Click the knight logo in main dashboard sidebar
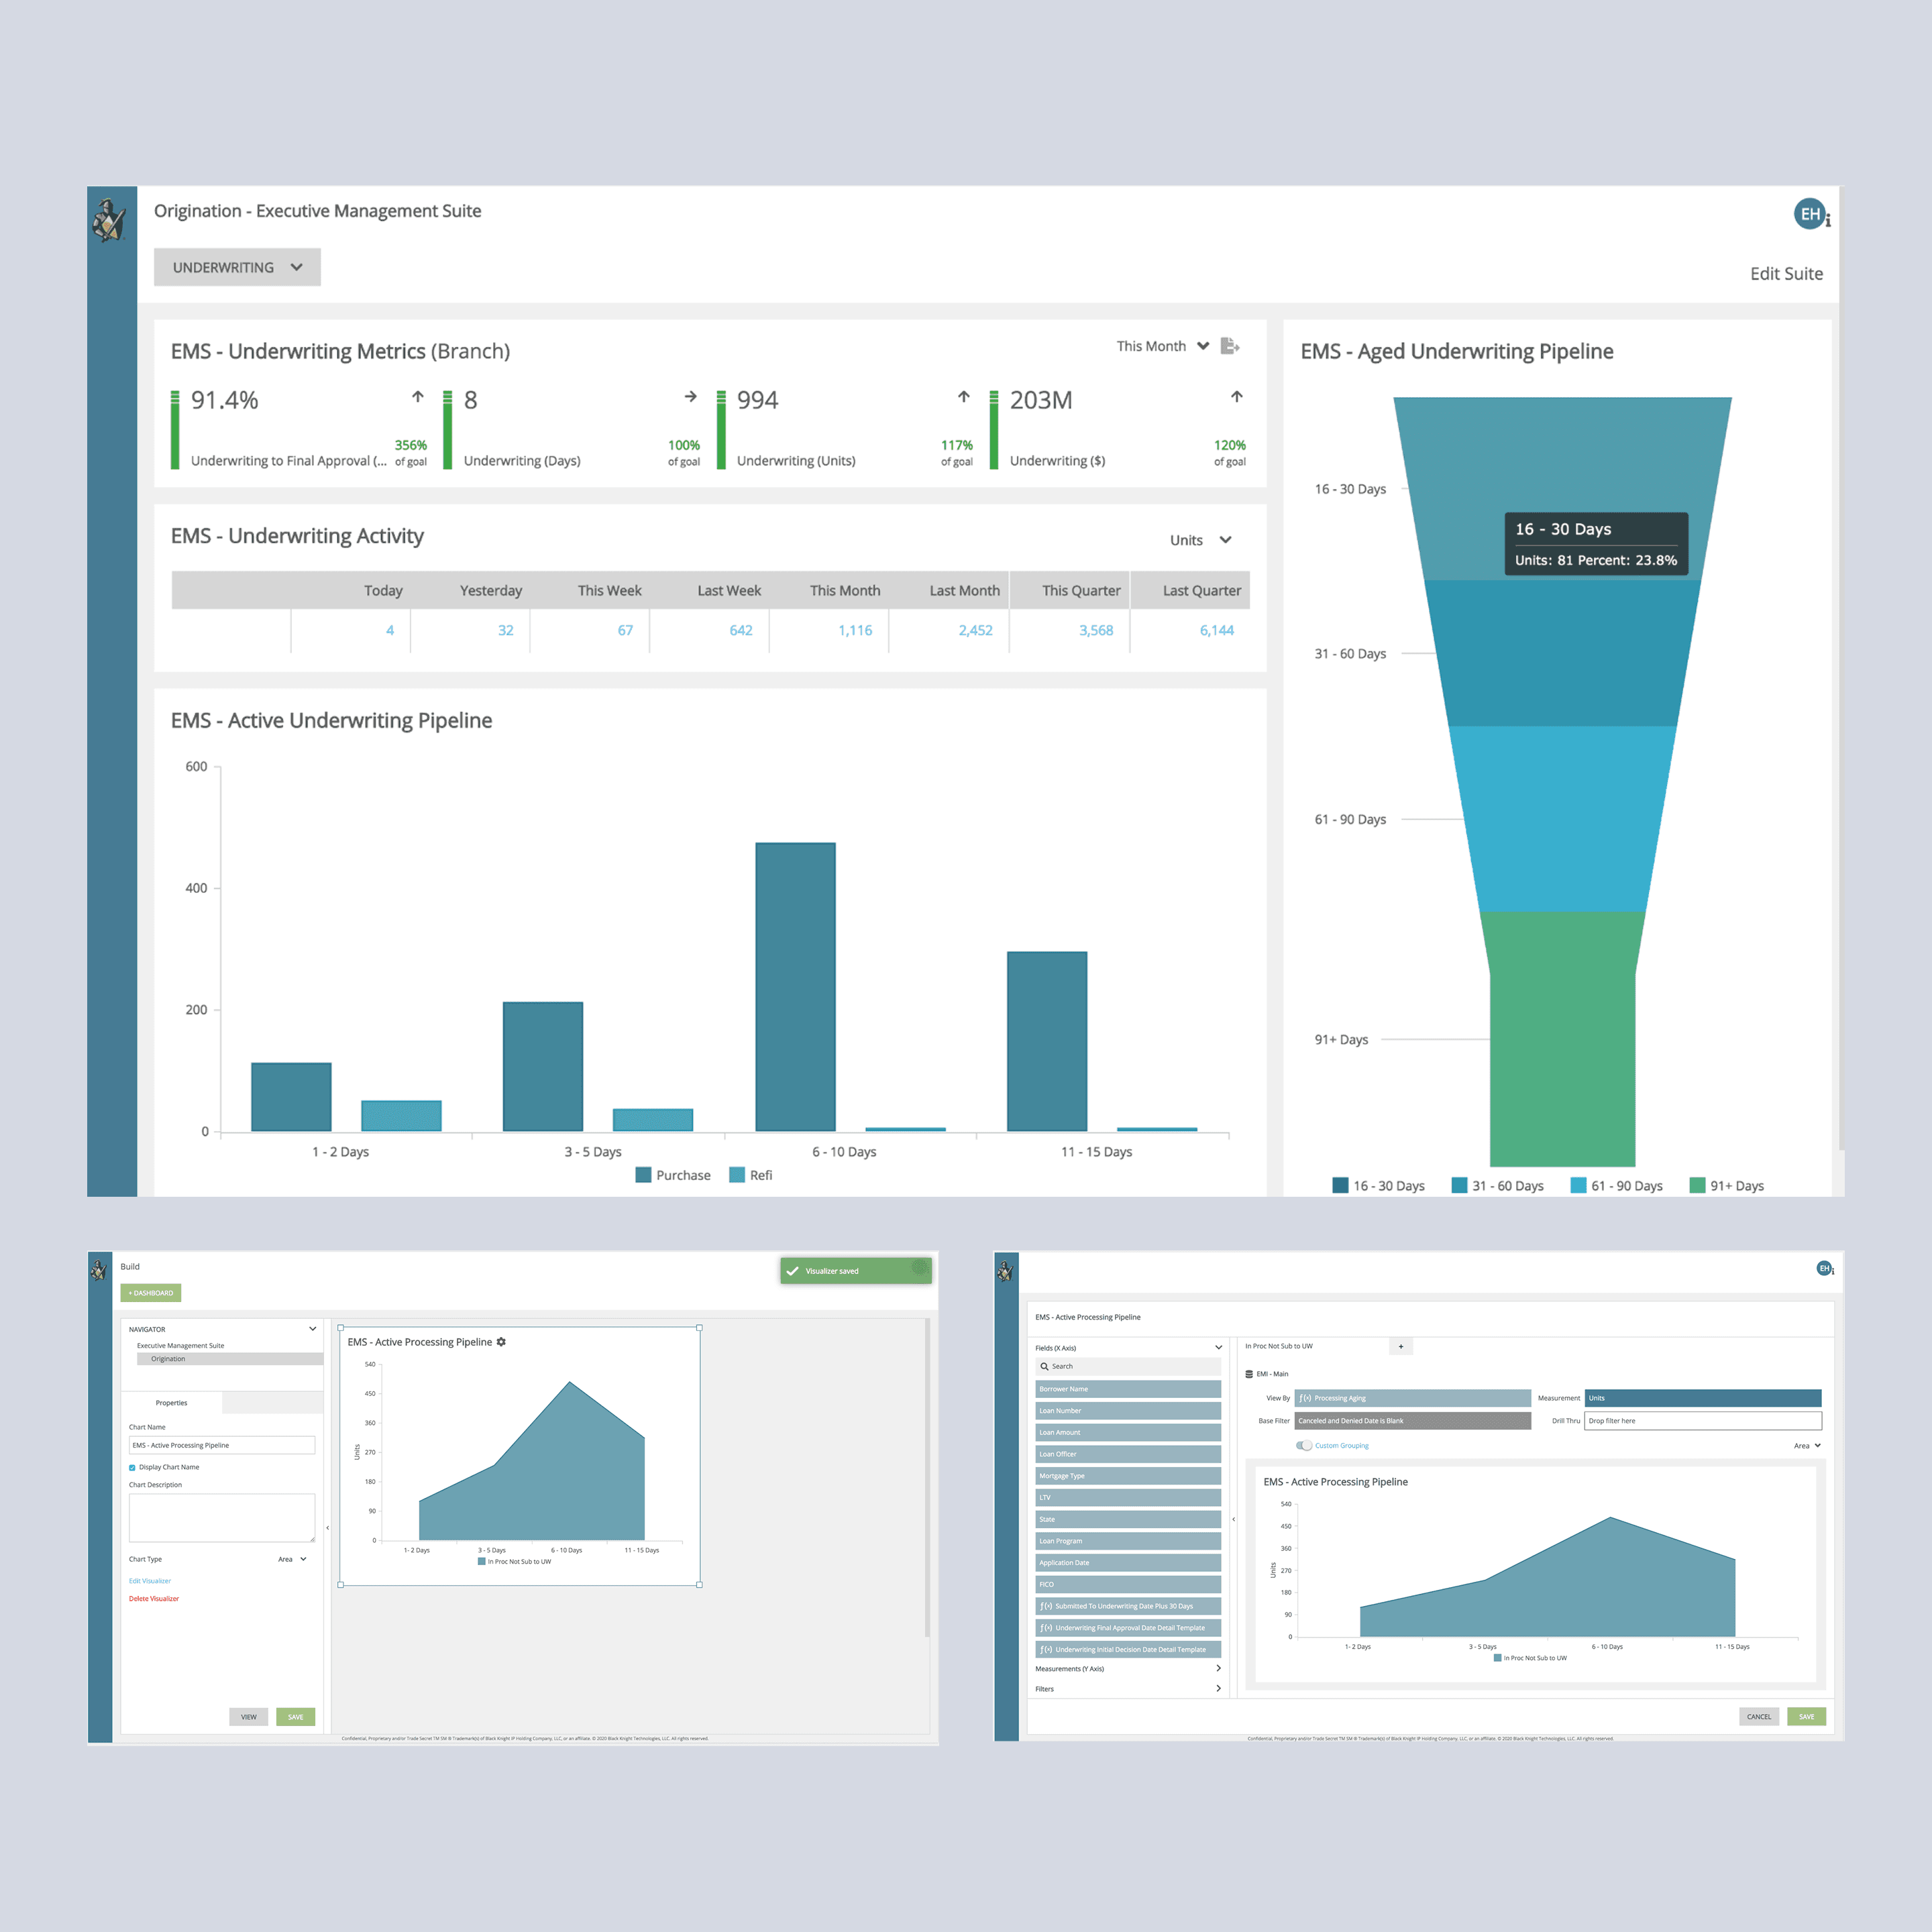Image resolution: width=1932 pixels, height=1932 pixels. point(109,220)
